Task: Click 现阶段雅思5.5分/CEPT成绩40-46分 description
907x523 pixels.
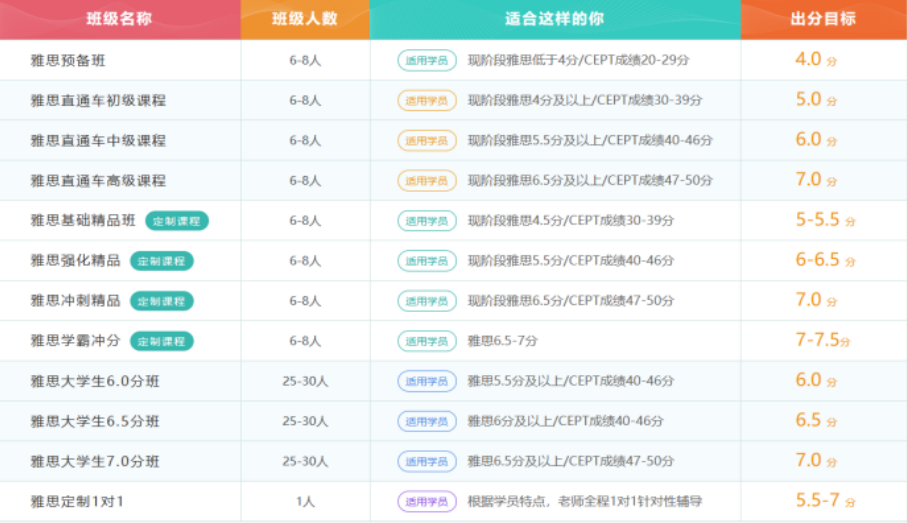Action: click(571, 261)
